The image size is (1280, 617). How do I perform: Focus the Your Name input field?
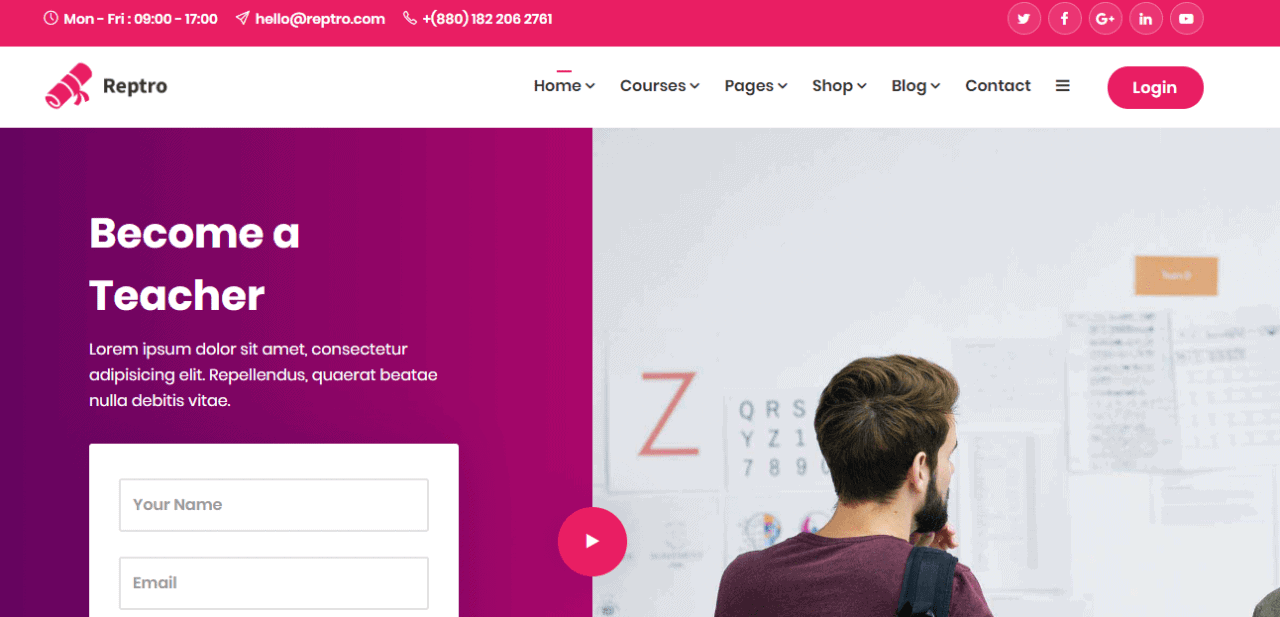pyautogui.click(x=274, y=505)
